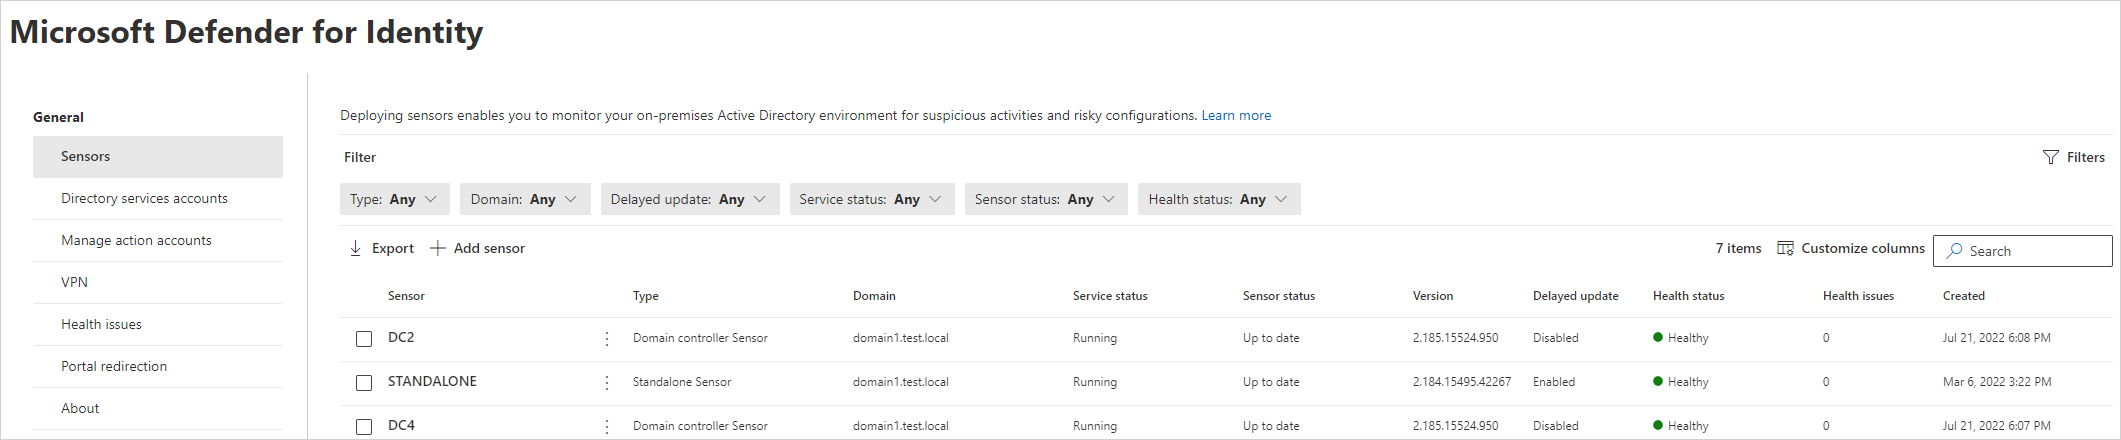Viewport: 2121px width, 440px height.
Task: Open the Service status filter dropdown
Action: [x=872, y=199]
